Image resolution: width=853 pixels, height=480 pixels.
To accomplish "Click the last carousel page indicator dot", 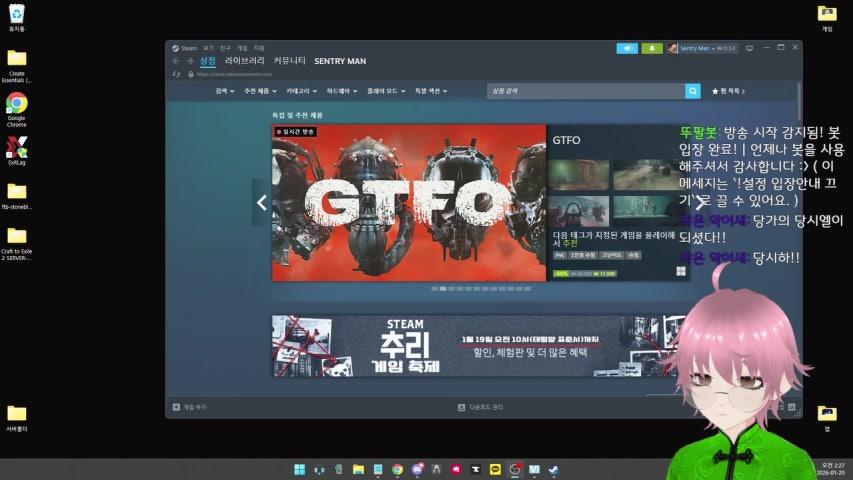I will (528, 288).
